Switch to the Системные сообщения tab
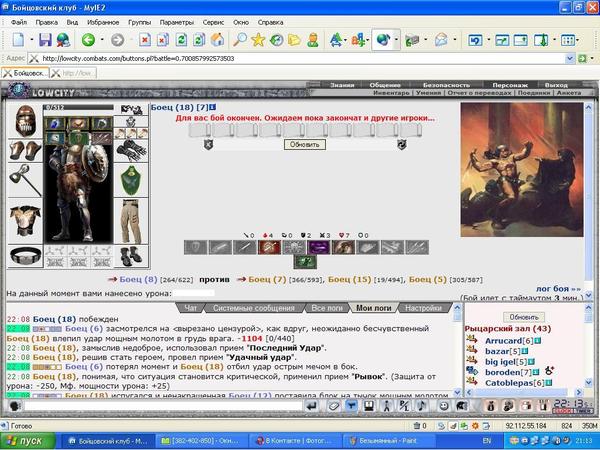The image size is (600, 450). (x=254, y=308)
